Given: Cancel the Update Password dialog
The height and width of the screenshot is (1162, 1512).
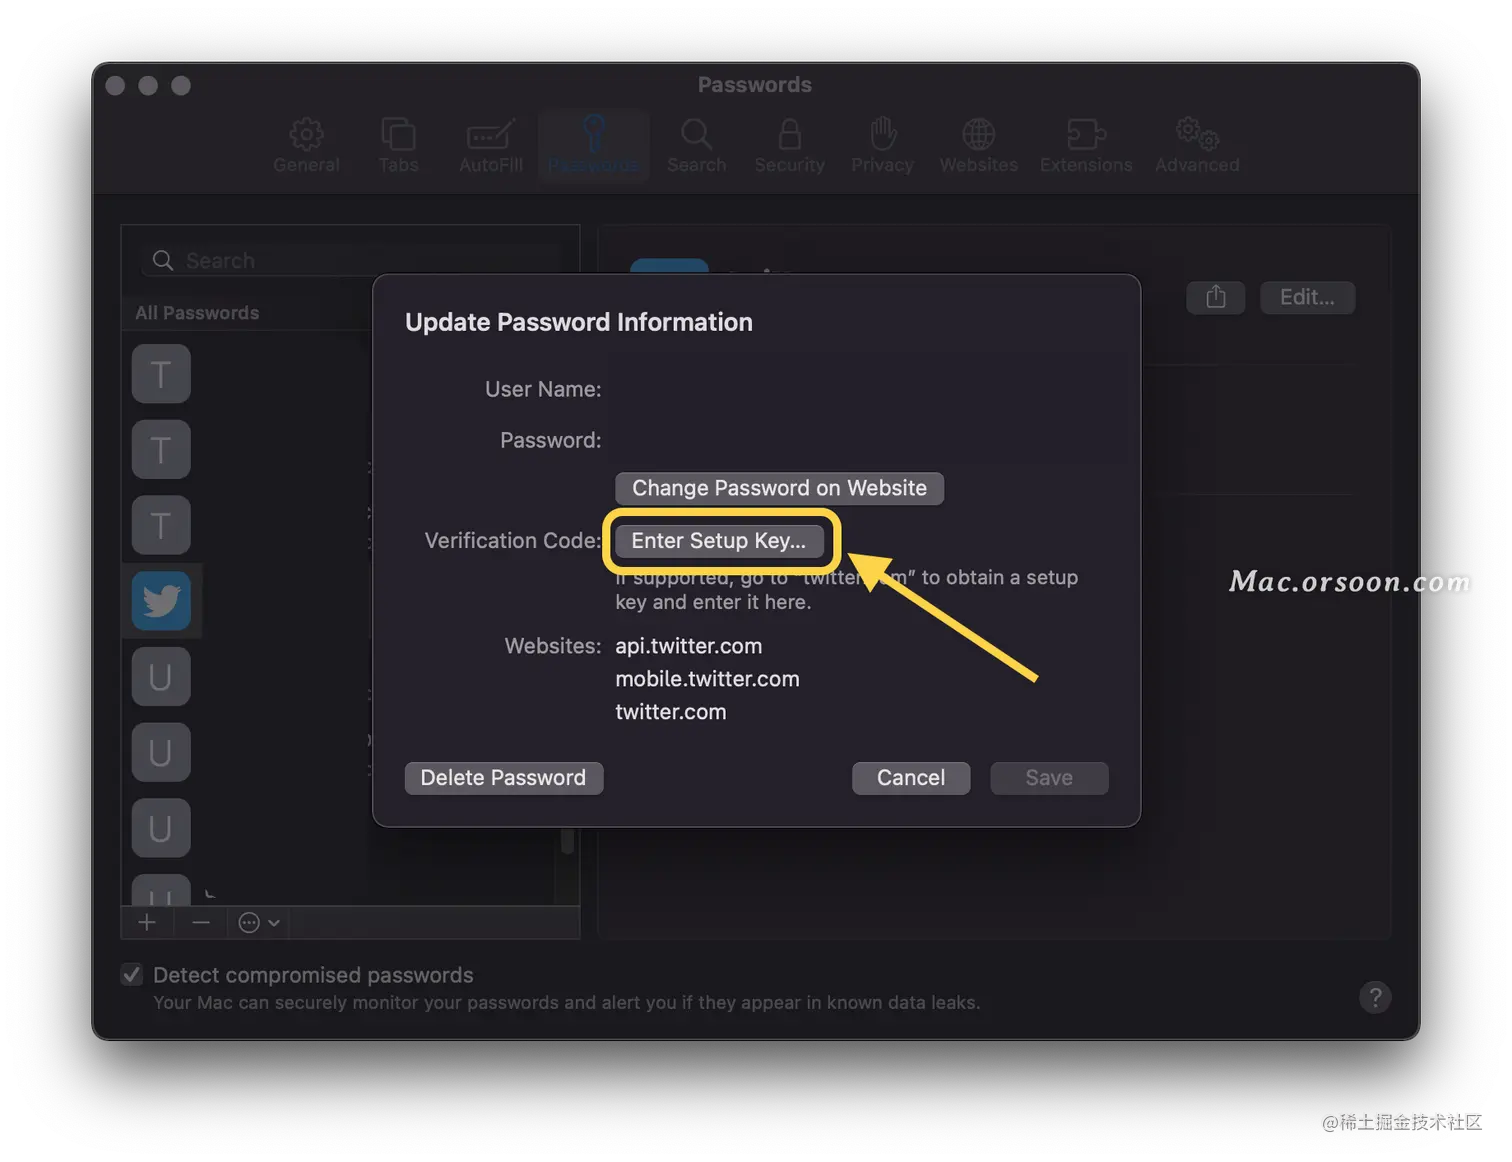Looking at the screenshot, I should click(x=910, y=778).
